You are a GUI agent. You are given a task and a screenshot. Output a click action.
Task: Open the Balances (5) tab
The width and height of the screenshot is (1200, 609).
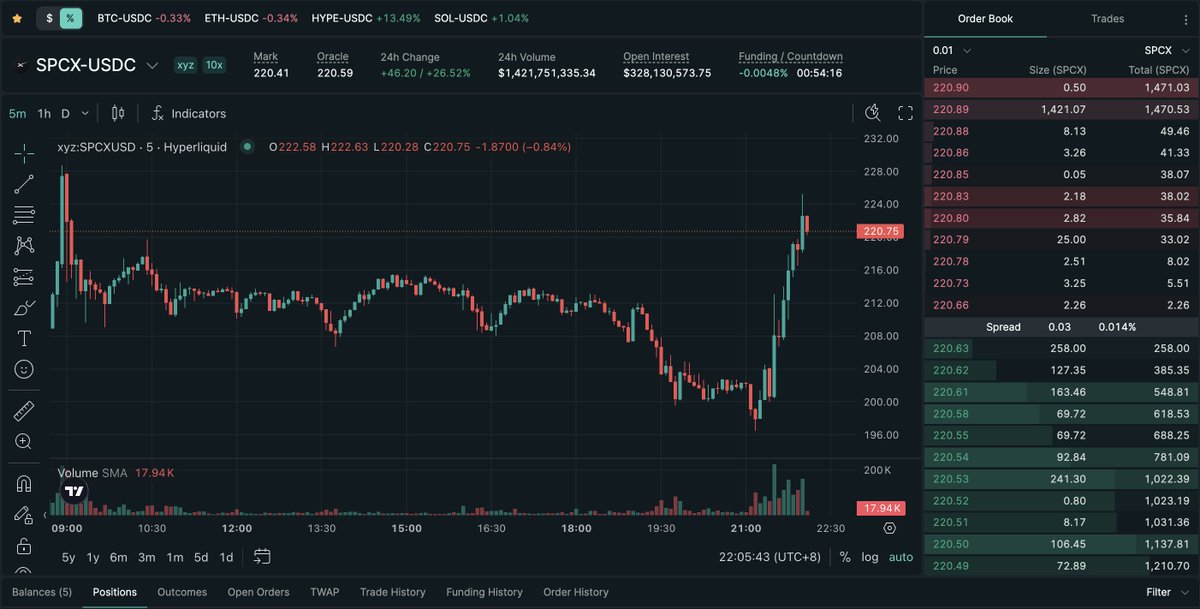tap(42, 592)
